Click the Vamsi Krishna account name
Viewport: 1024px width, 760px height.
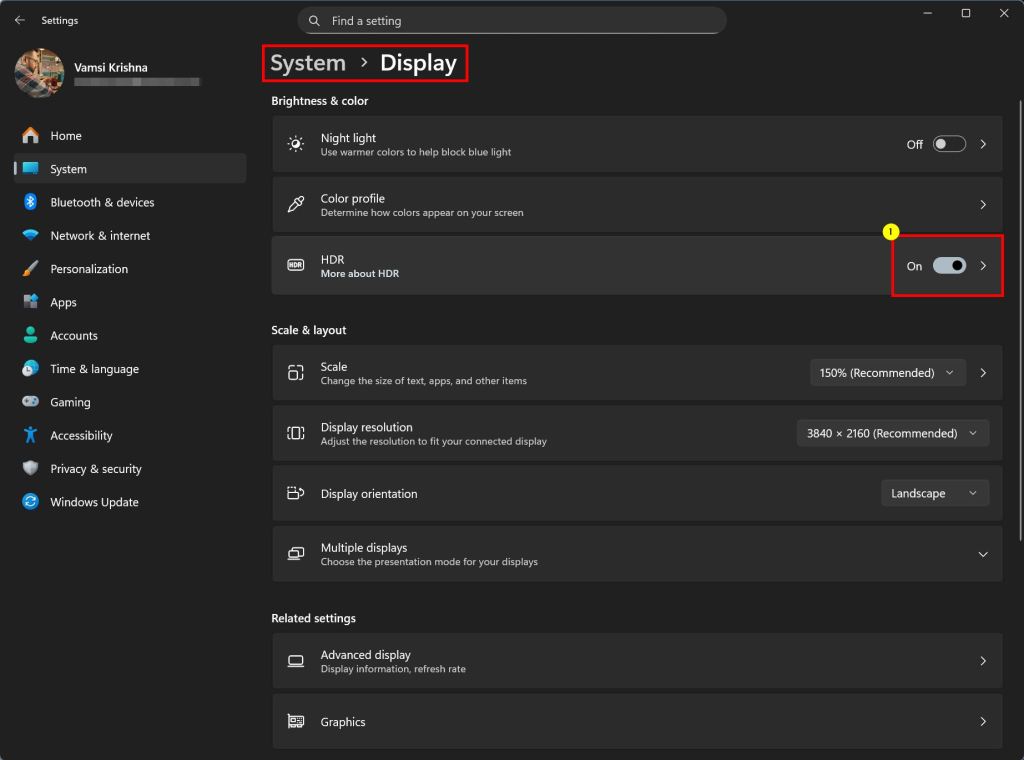coord(110,67)
